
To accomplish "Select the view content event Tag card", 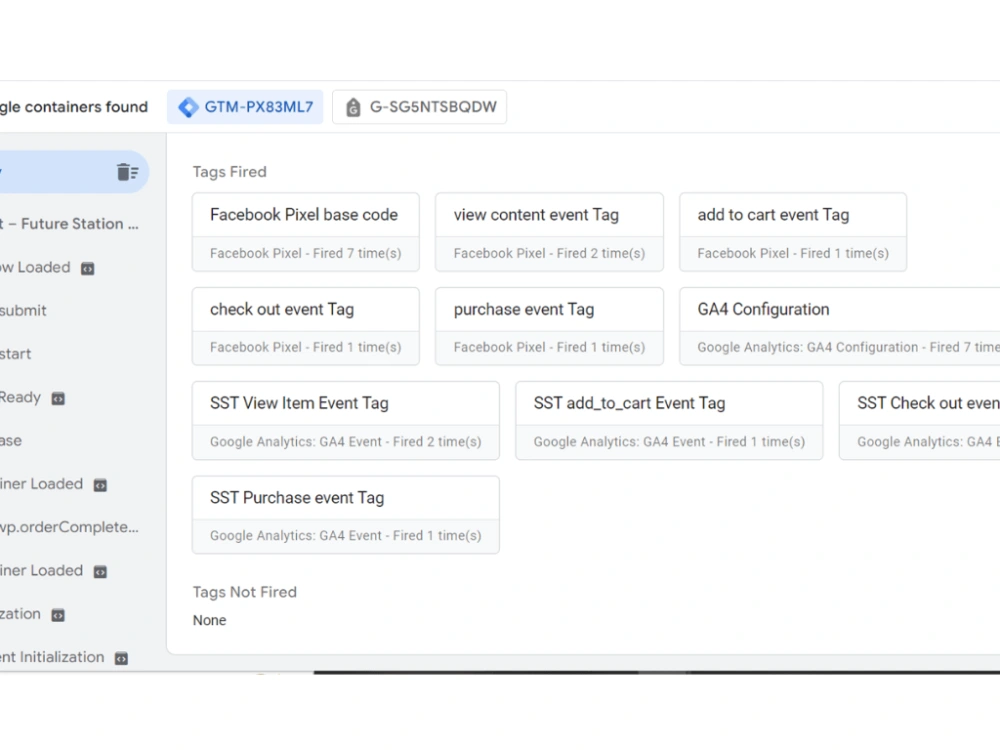I will coord(549,231).
